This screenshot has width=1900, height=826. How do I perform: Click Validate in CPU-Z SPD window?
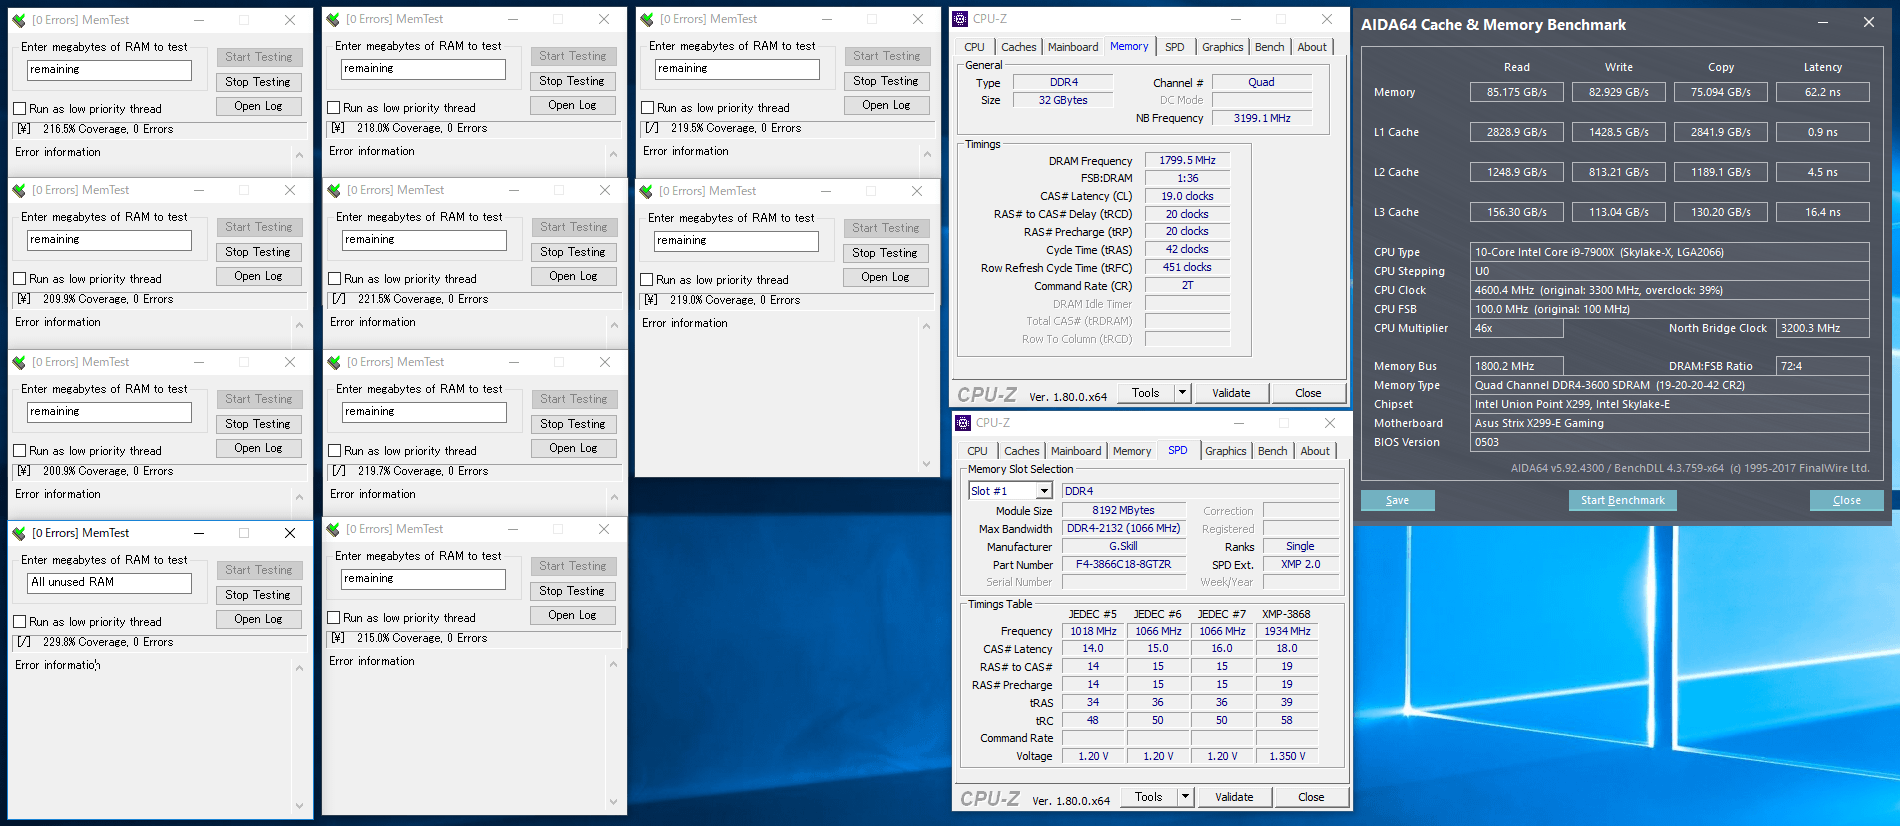click(x=1234, y=797)
